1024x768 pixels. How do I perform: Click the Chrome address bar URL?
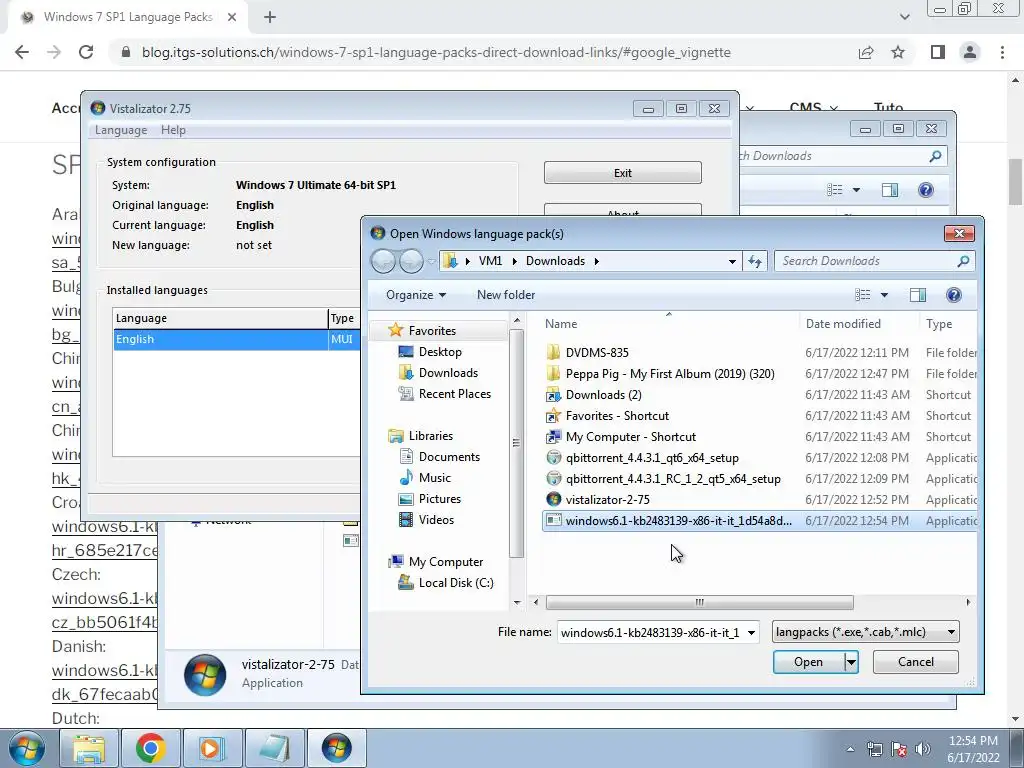(x=436, y=52)
